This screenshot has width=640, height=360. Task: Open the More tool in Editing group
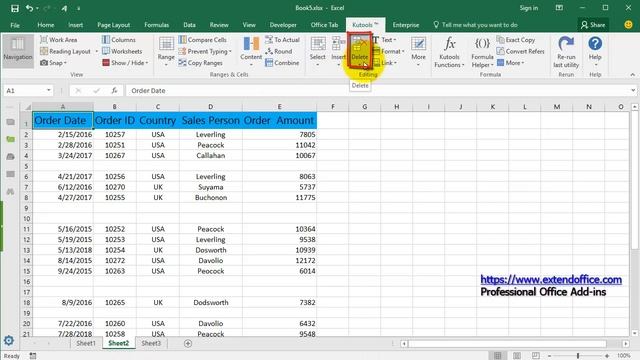pyautogui.click(x=418, y=51)
